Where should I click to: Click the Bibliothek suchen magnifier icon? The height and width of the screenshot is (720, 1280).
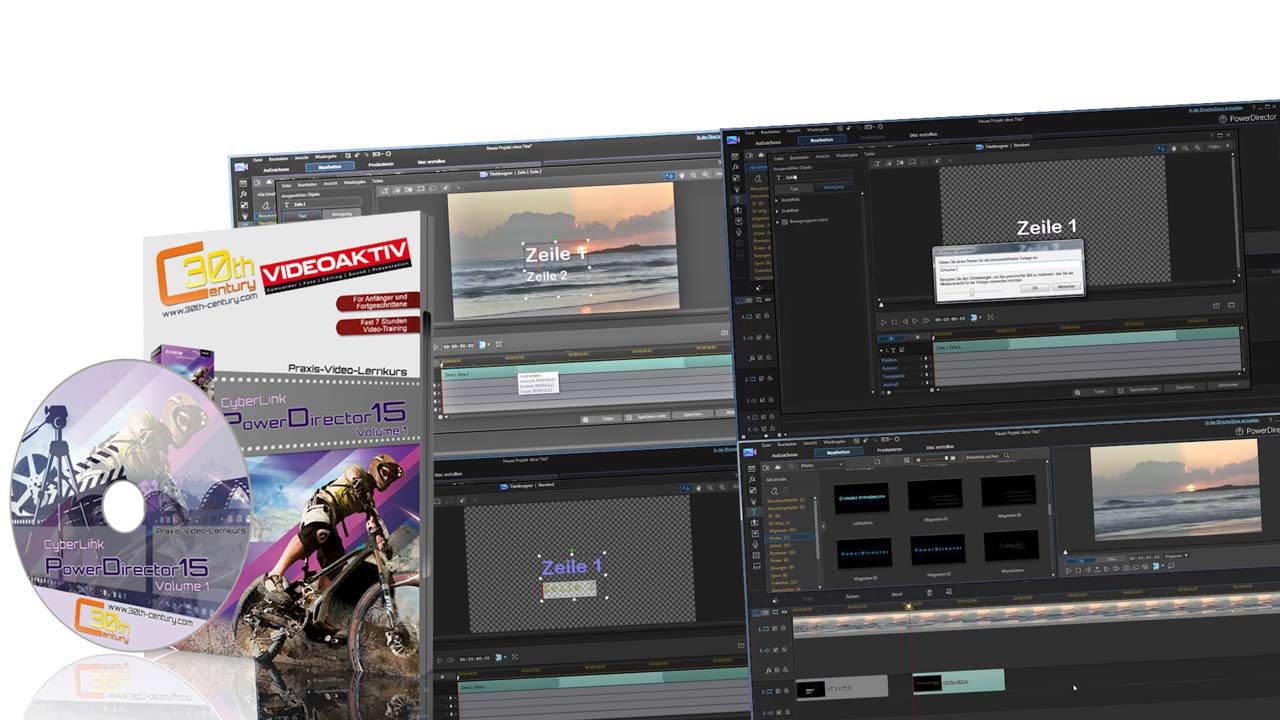coord(1006,456)
